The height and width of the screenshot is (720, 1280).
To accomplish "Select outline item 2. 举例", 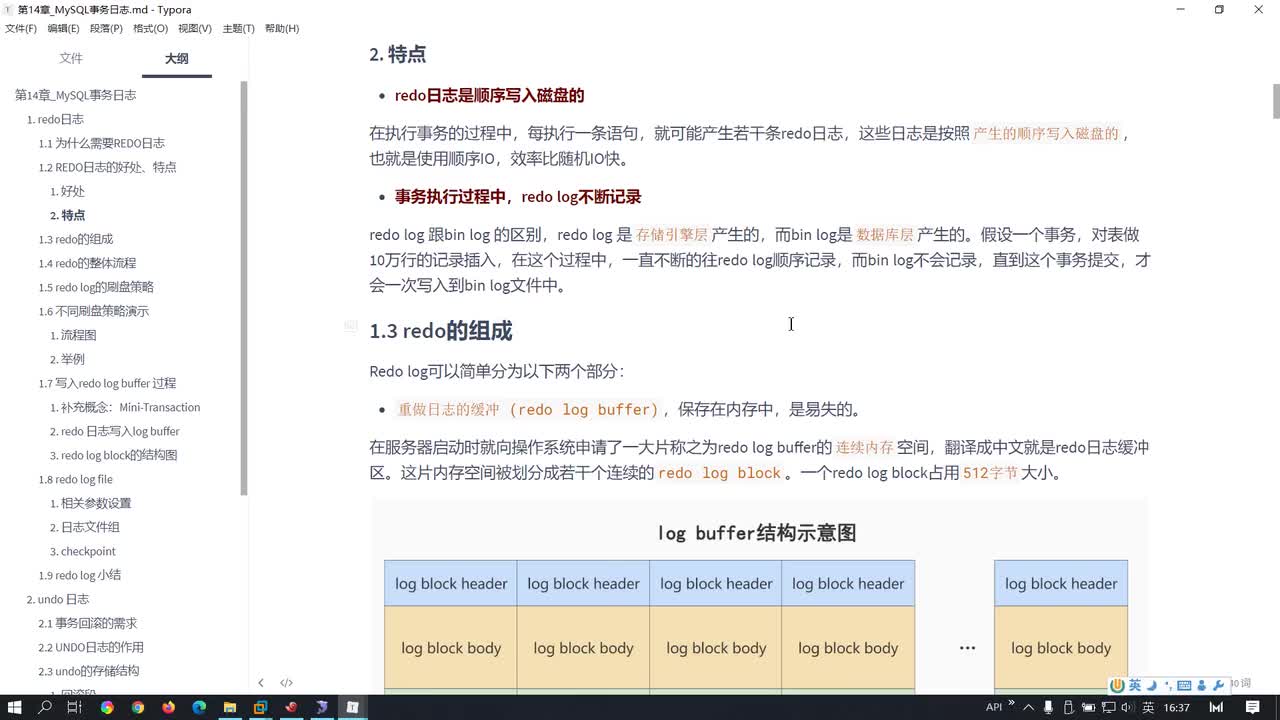I will click(x=67, y=359).
